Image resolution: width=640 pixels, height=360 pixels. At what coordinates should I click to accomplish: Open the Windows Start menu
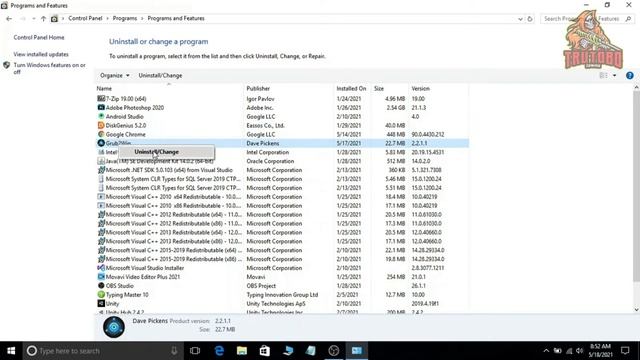tap(11, 351)
